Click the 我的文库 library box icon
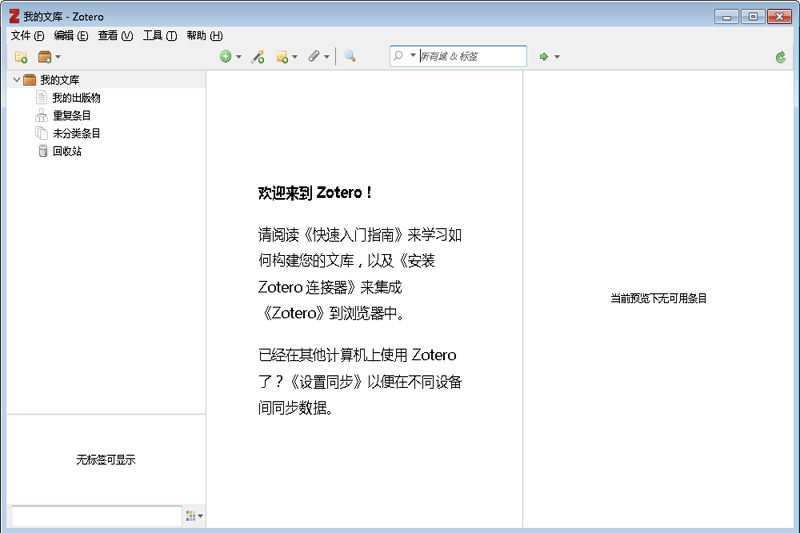 click(30, 80)
